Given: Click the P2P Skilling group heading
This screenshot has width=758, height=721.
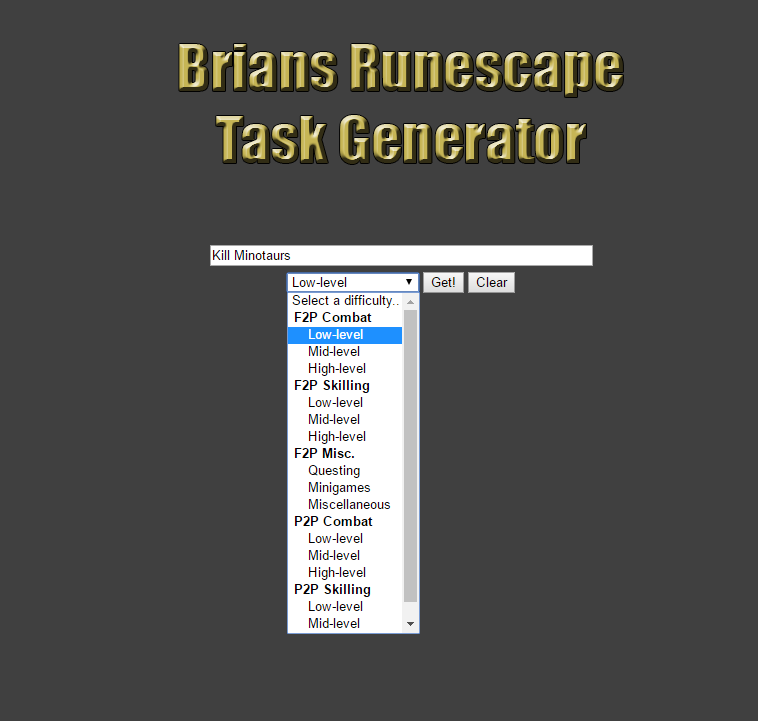Looking at the screenshot, I should click(345, 590).
